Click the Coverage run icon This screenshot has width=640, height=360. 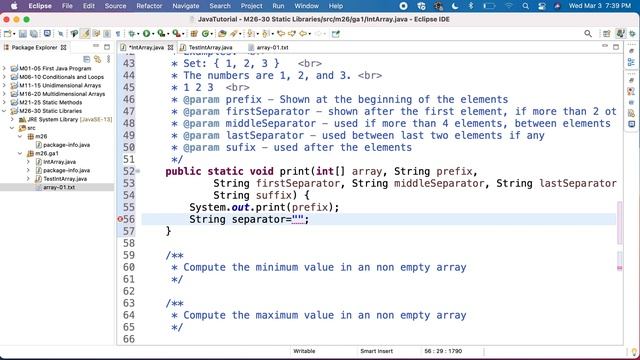pos(161,34)
